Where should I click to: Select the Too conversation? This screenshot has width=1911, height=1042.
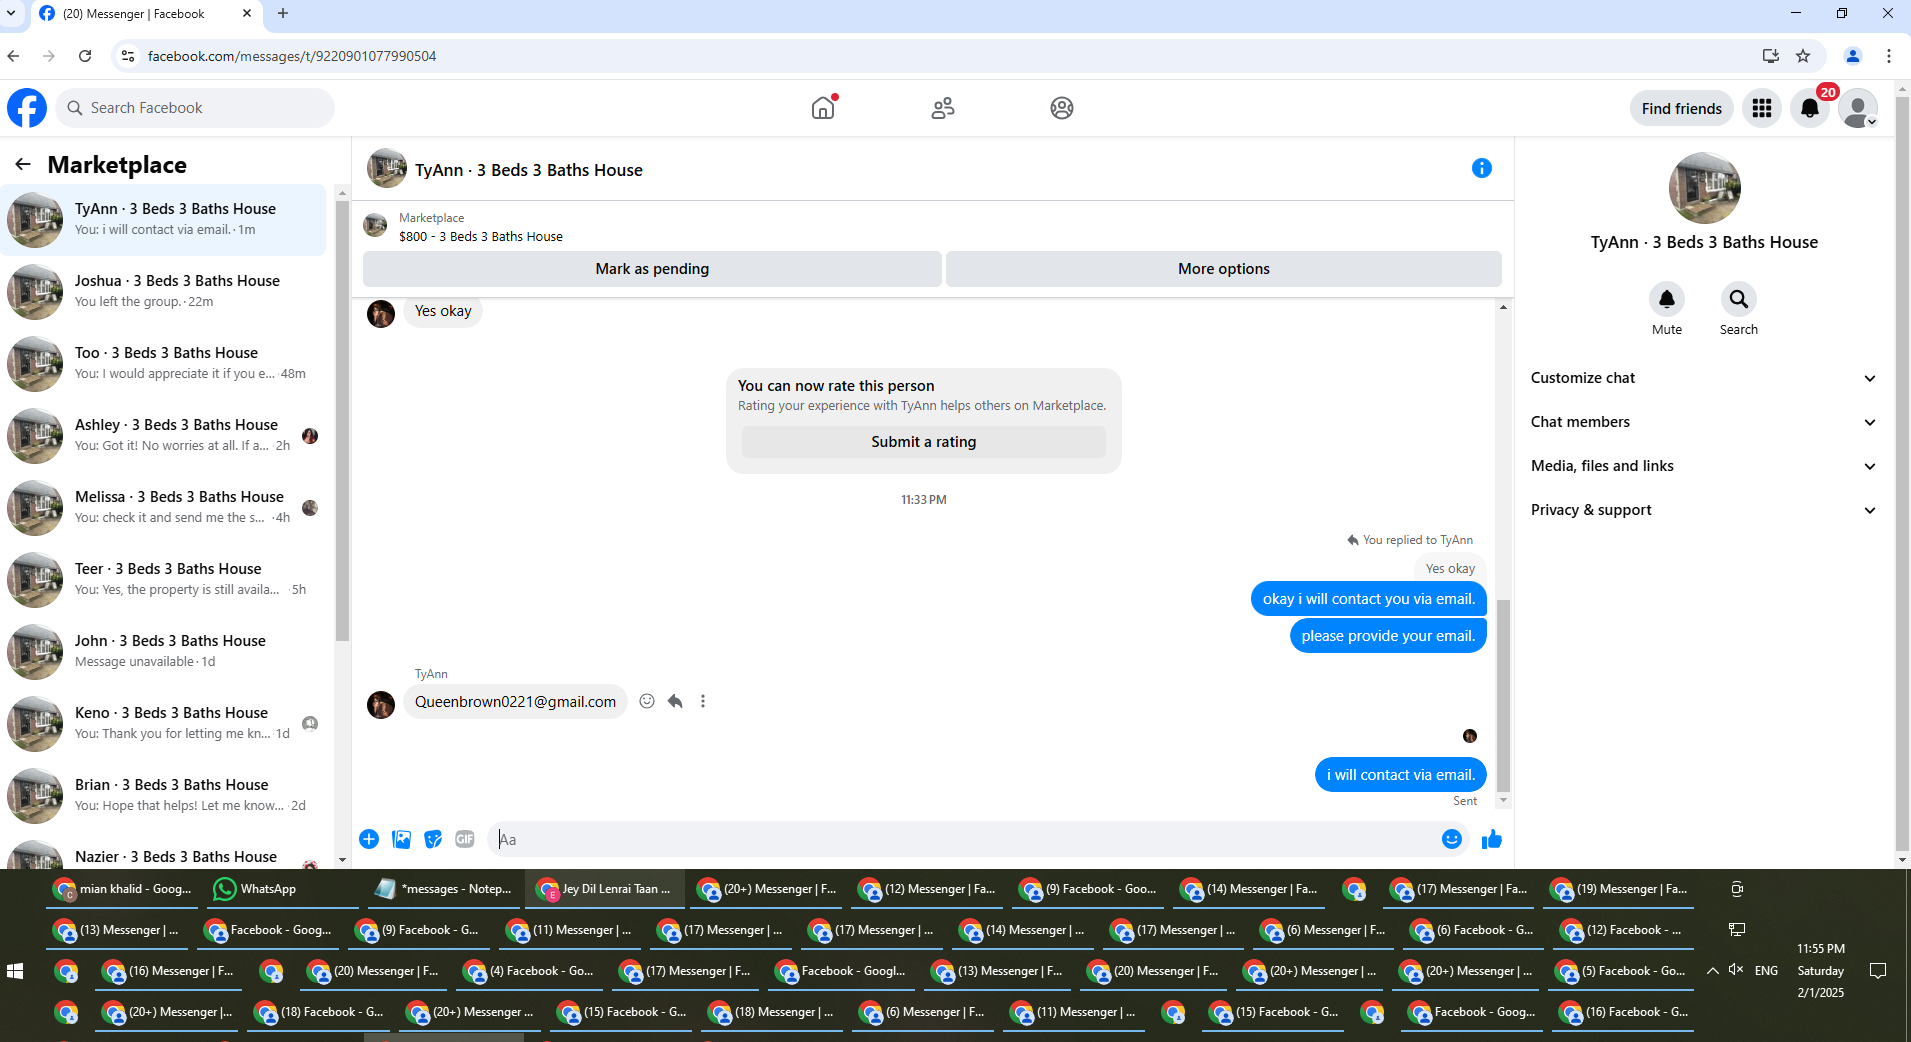[x=164, y=362]
